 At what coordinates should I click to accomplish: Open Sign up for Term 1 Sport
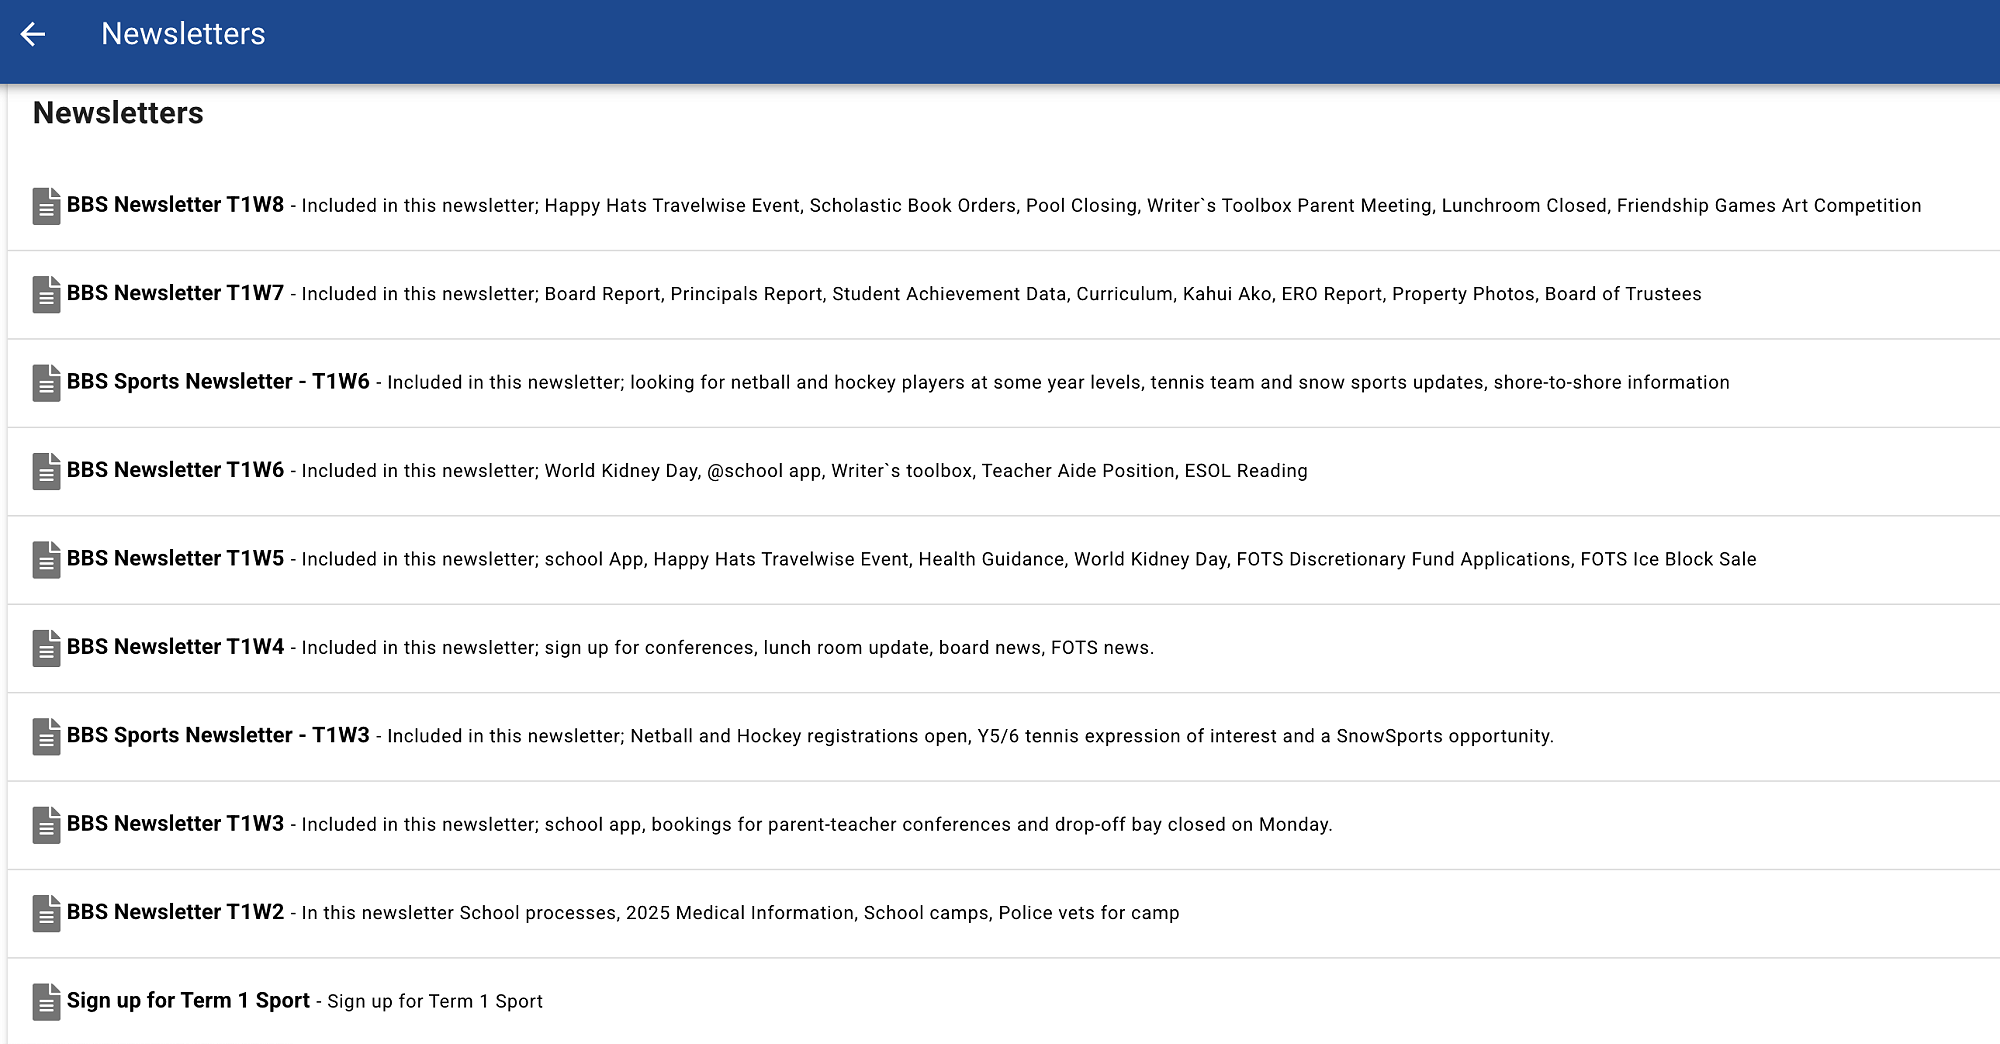(x=188, y=1001)
